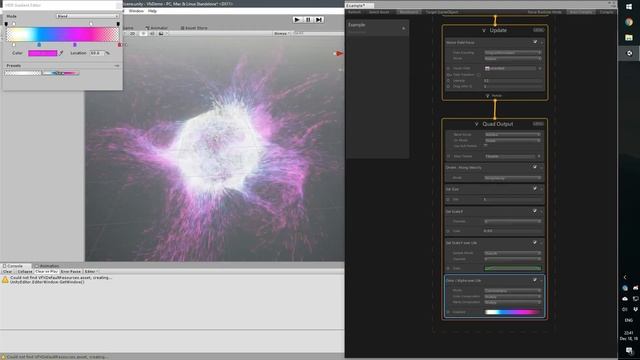Open the Editor dropdown in Console
The width and height of the screenshot is (640, 360).
pos(91,271)
